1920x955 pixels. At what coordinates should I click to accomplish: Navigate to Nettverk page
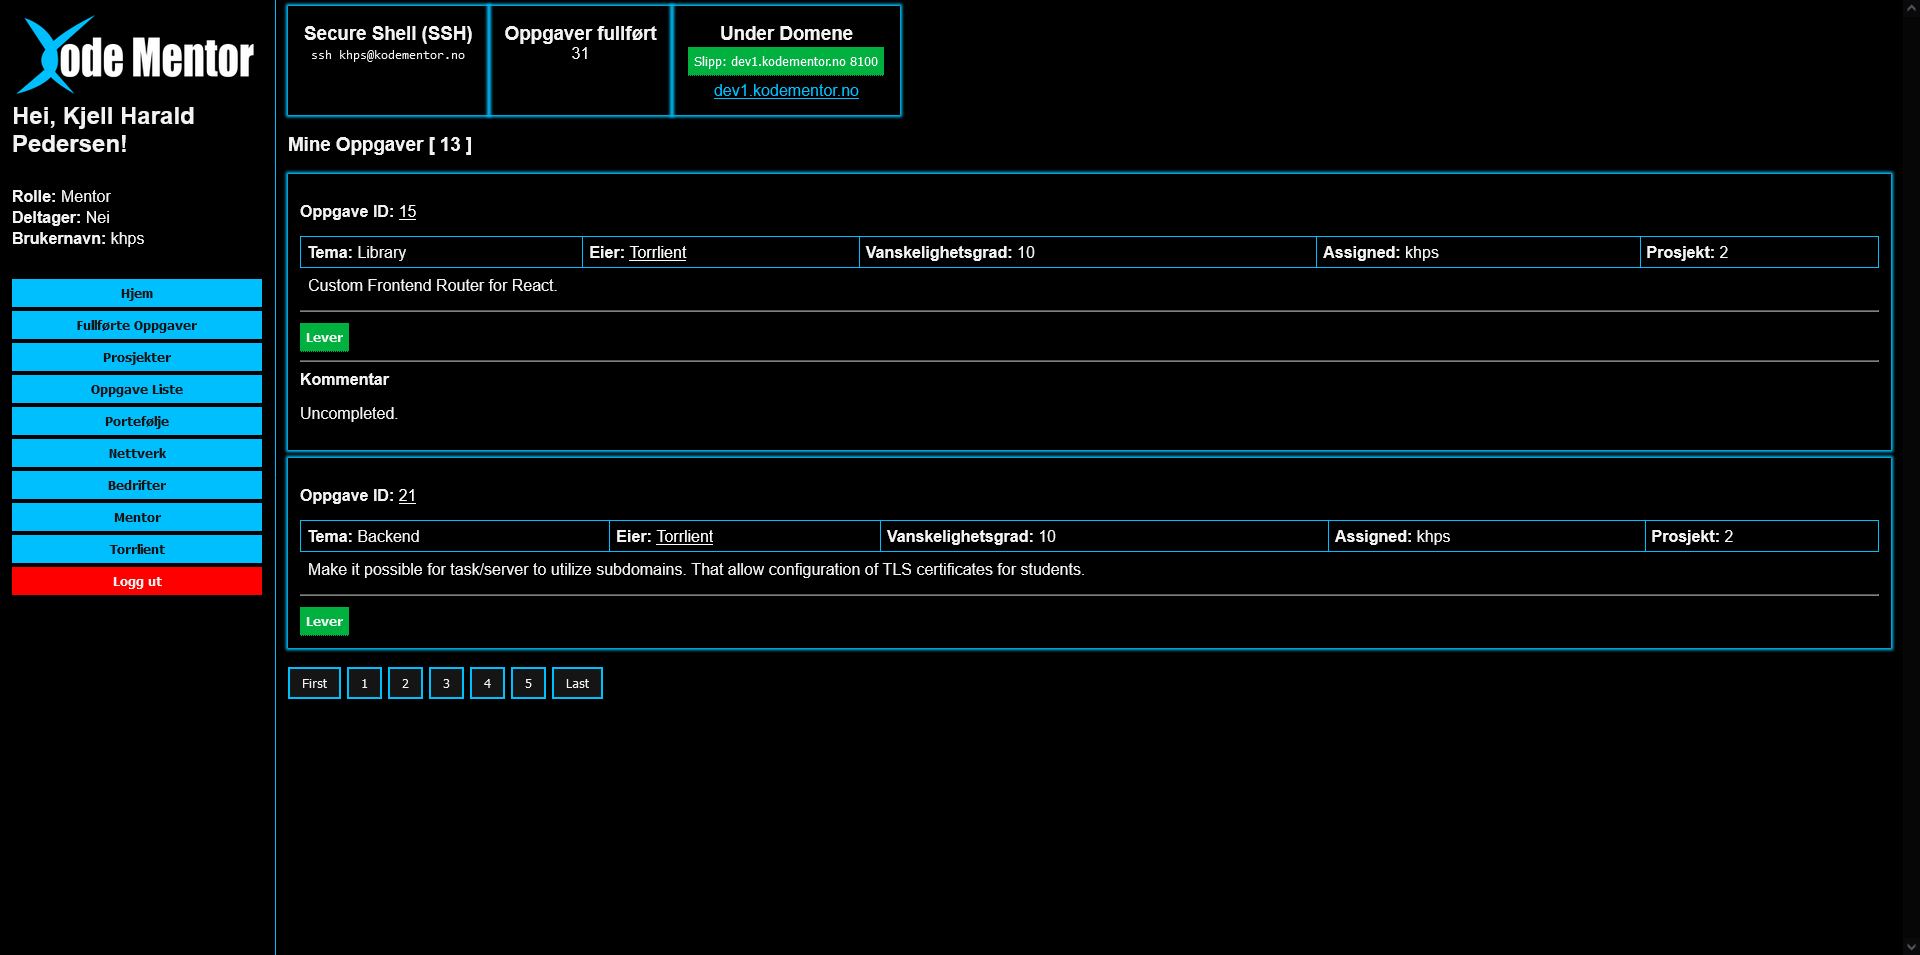137,453
